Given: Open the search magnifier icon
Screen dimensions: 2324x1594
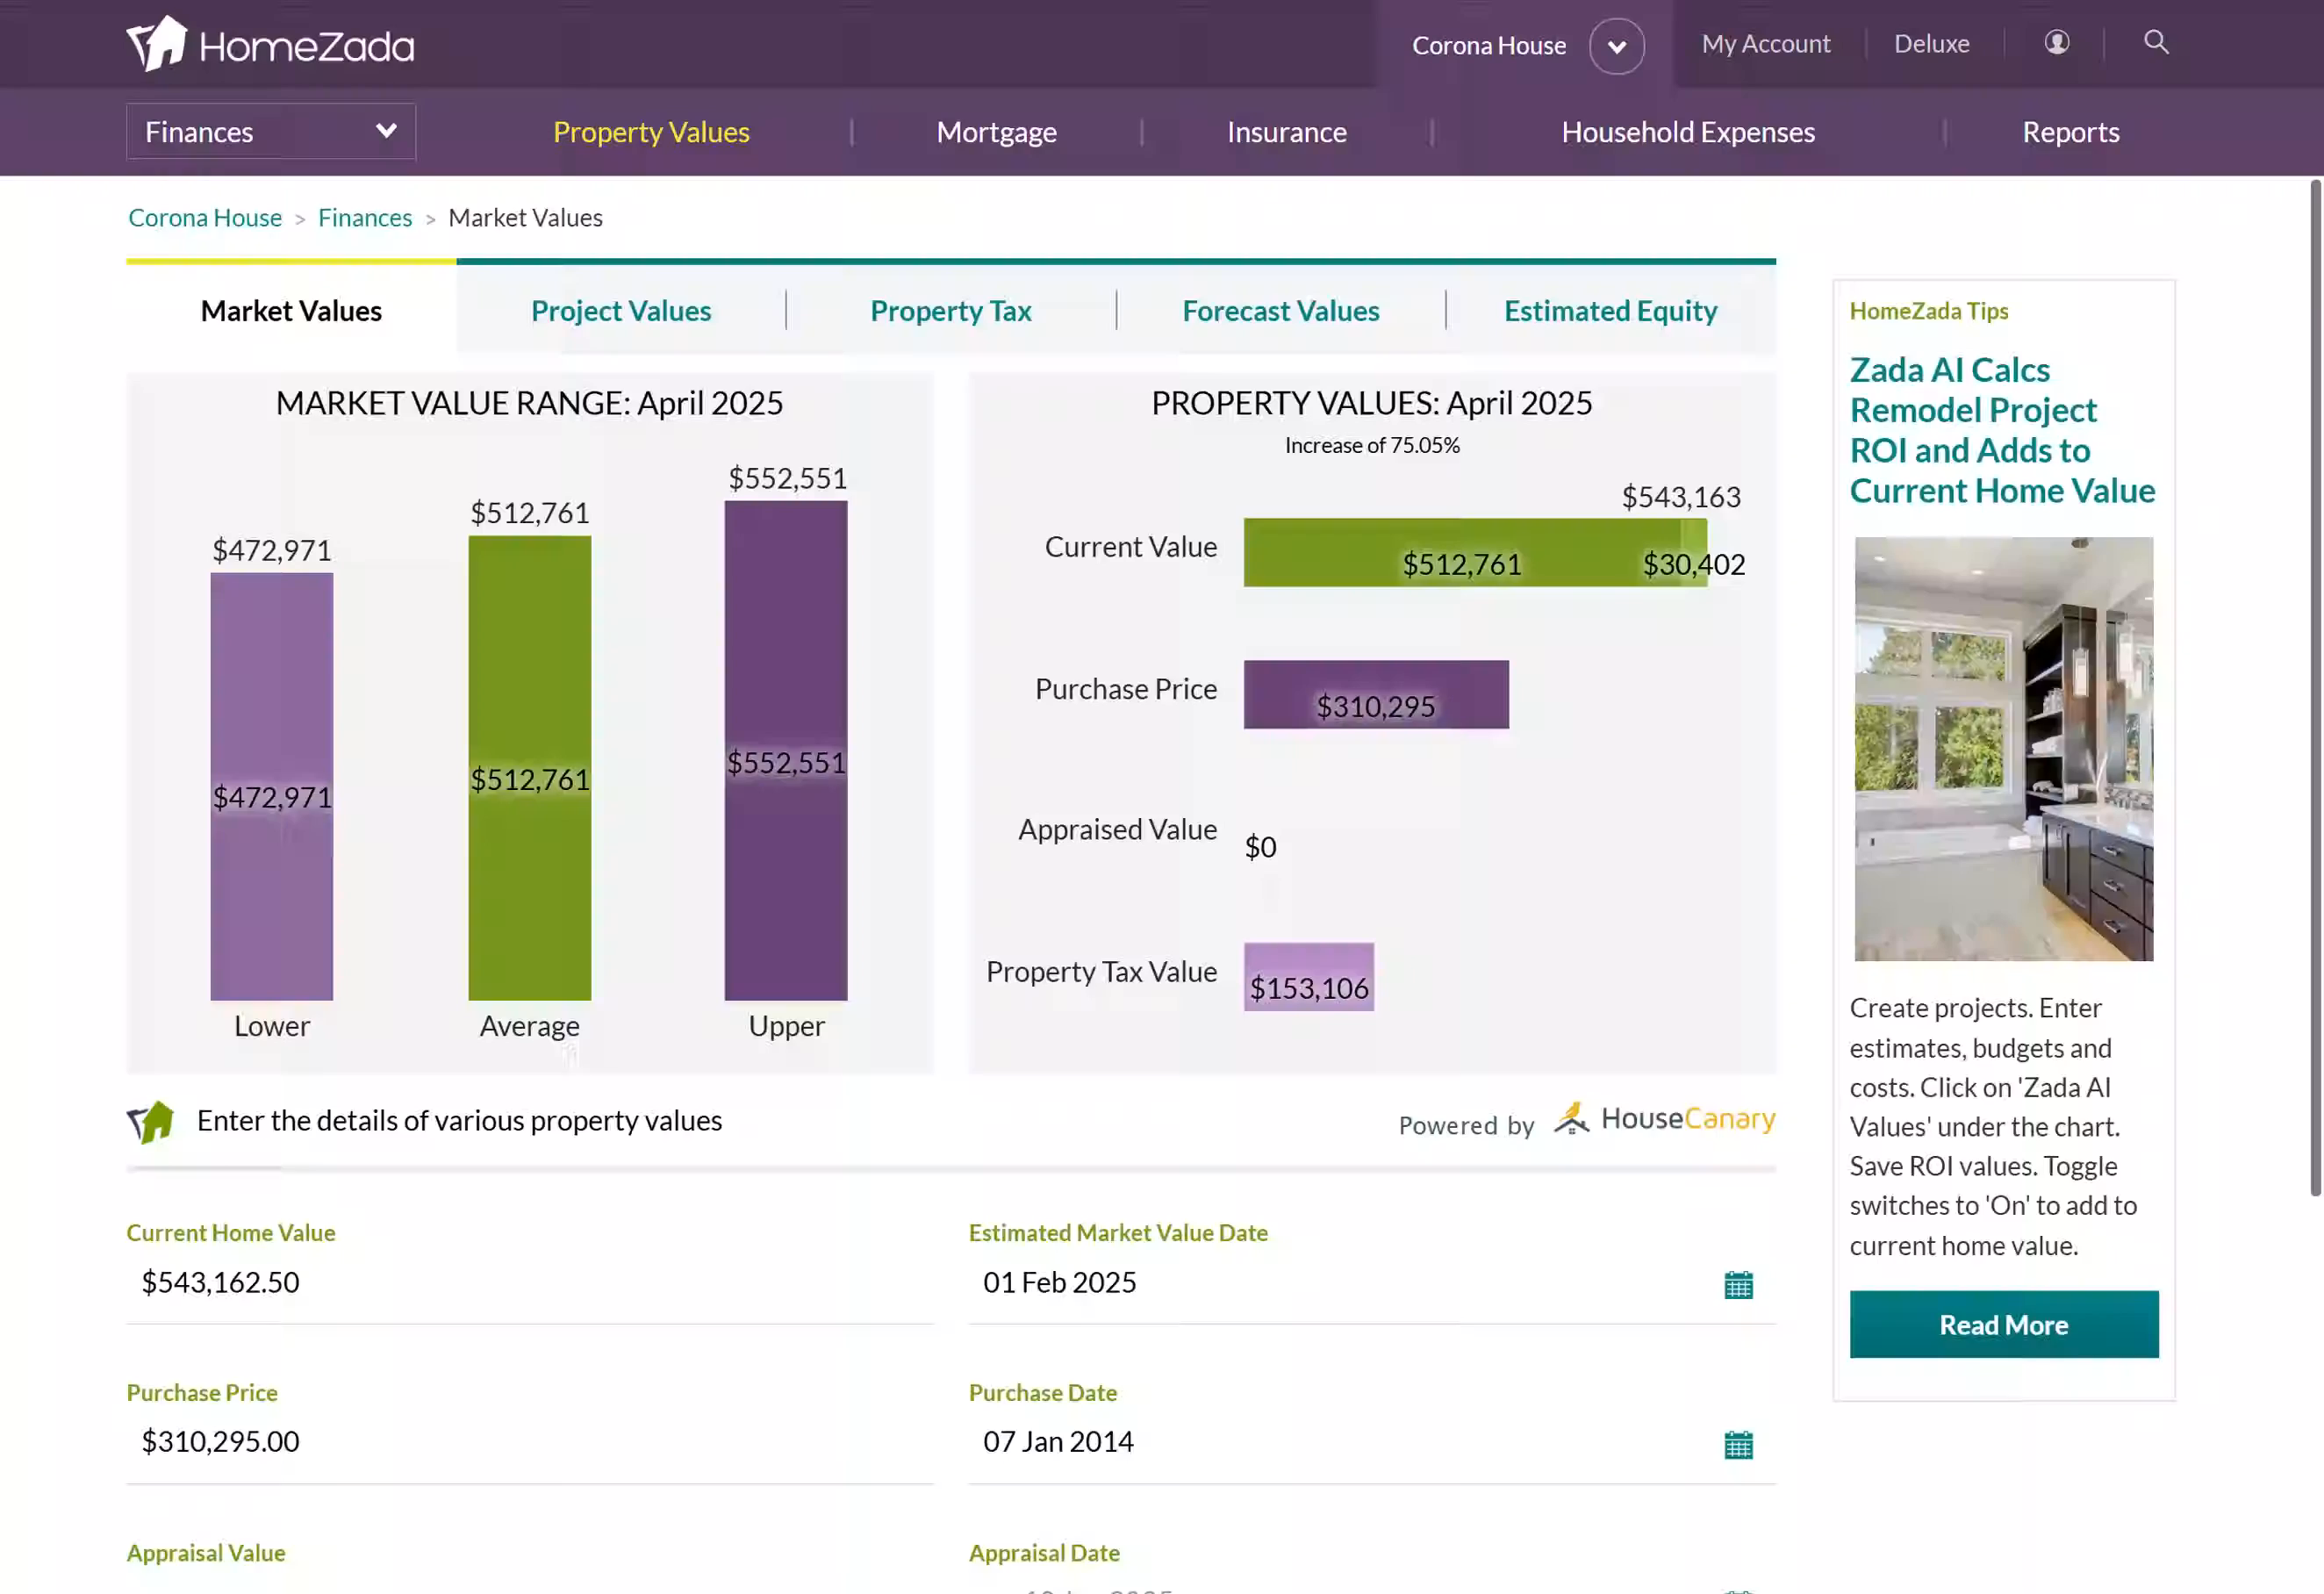Looking at the screenshot, I should tap(2156, 42).
